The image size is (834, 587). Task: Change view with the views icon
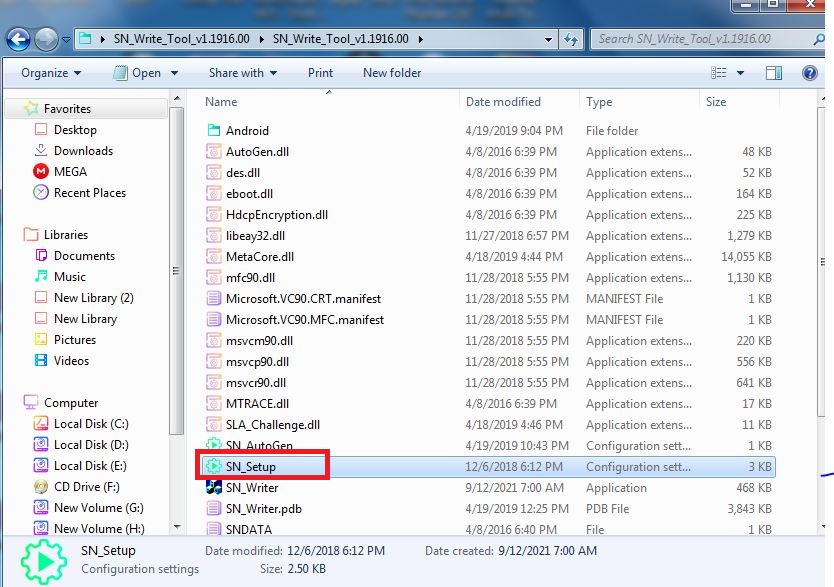click(719, 73)
